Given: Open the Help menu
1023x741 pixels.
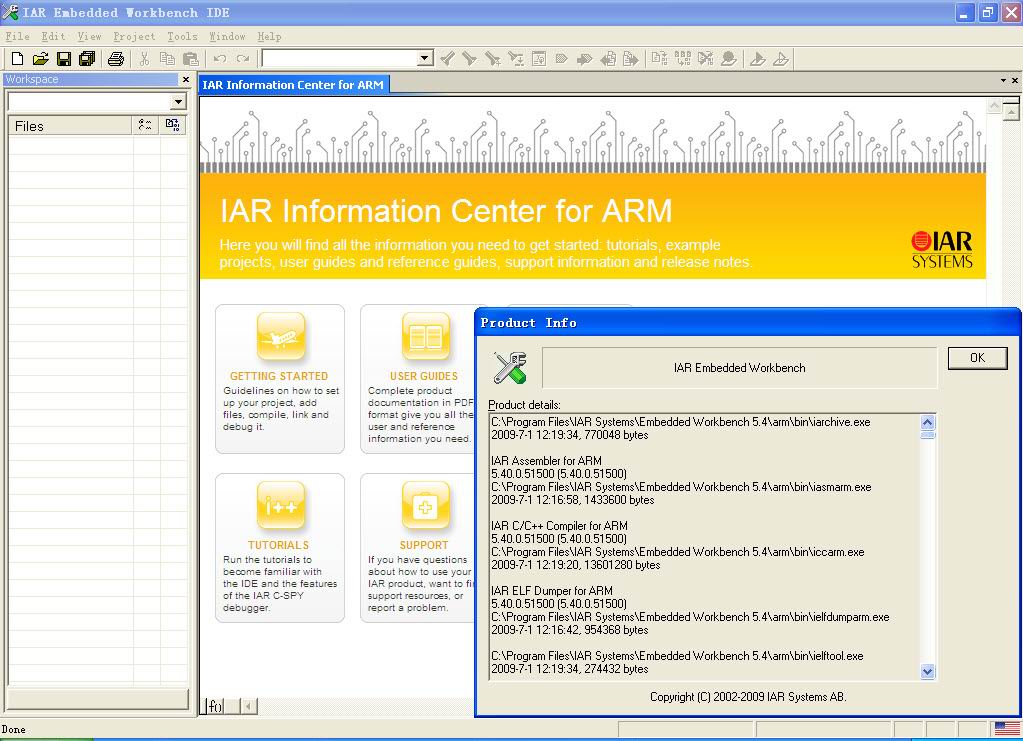Looking at the screenshot, I should [269, 37].
